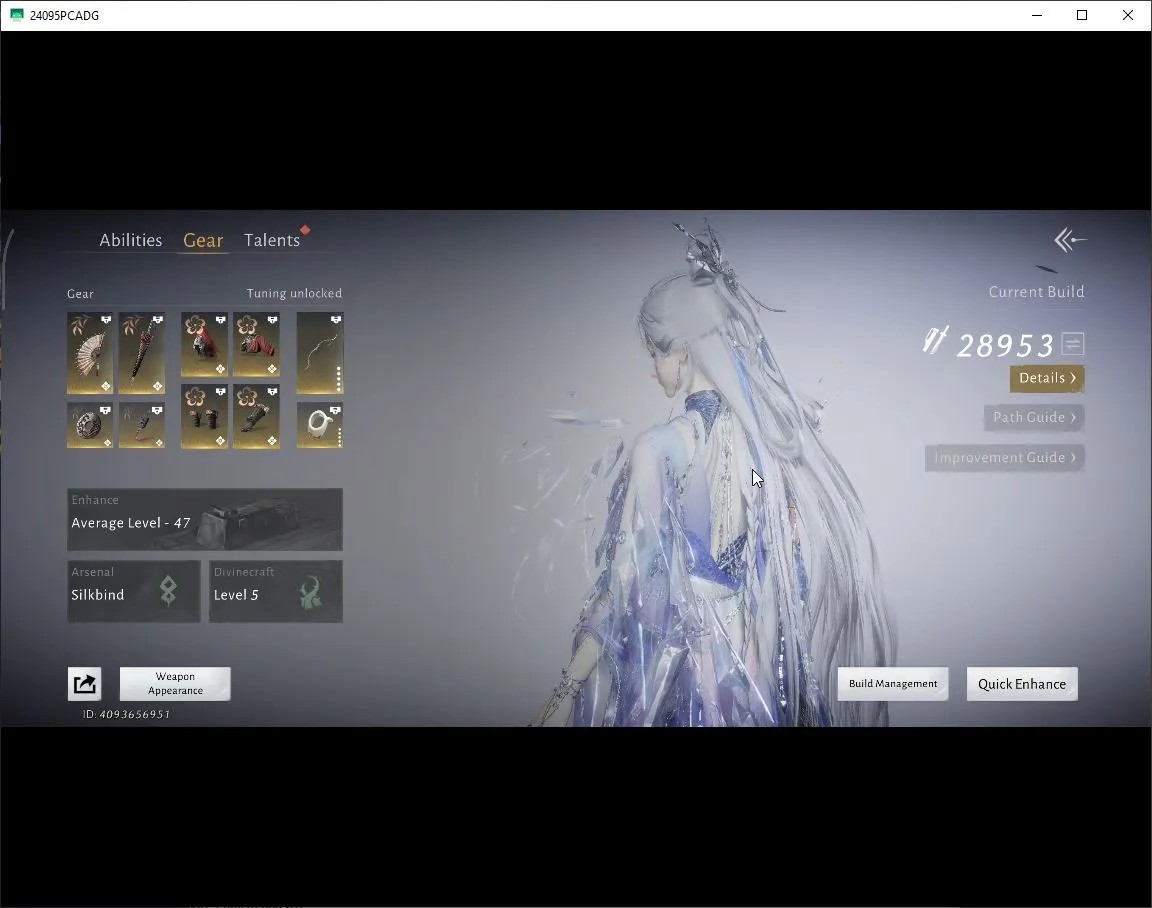
Task: Expand build Details
Action: pos(1047,378)
